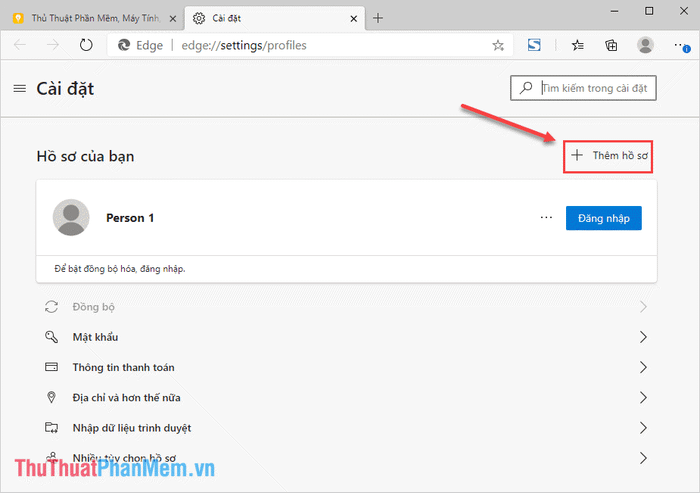Click the Đồng bộ sync icon
700x493 pixels.
51,307
